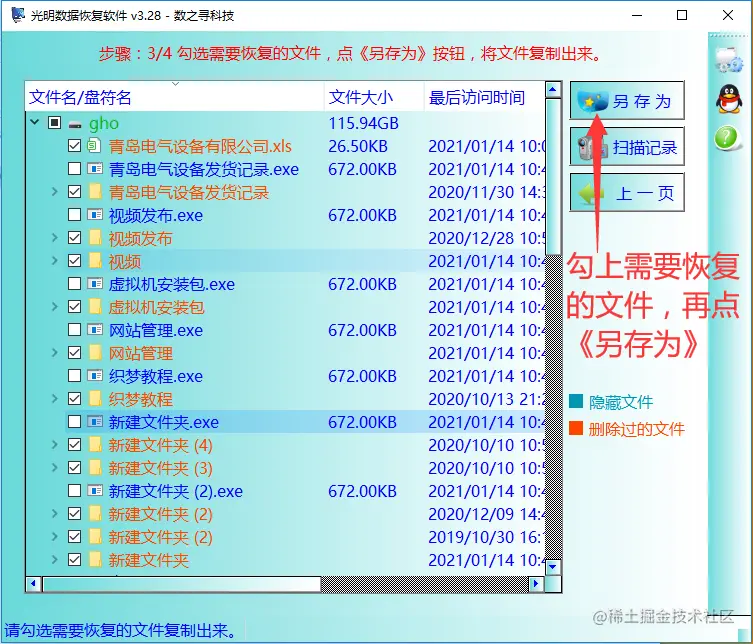Expand the 视频 folder node
The width and height of the screenshot is (753, 644).
point(55,261)
